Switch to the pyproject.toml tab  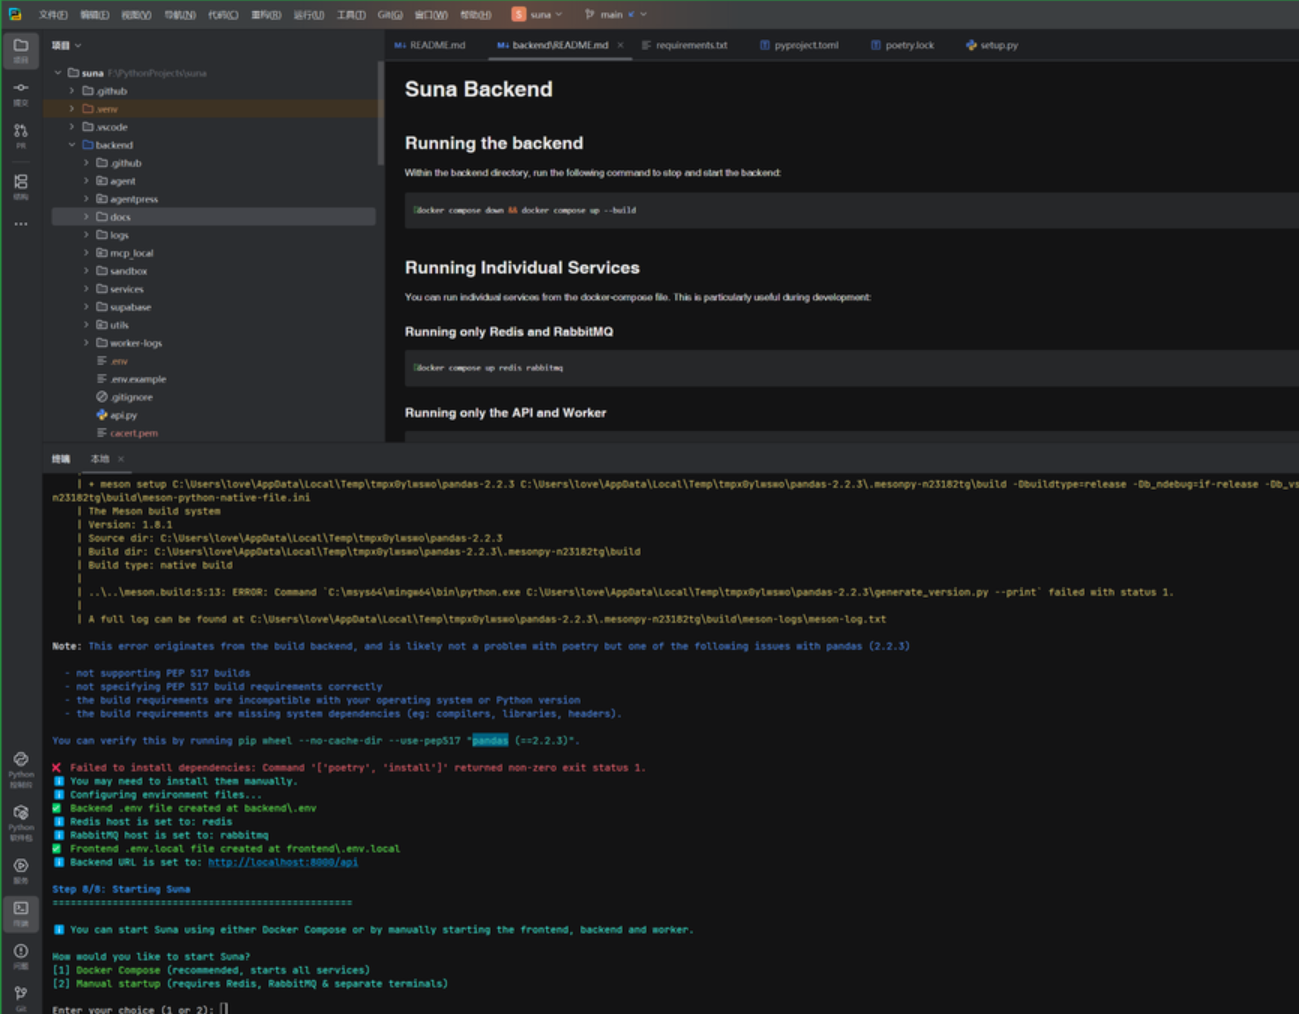[799, 45]
